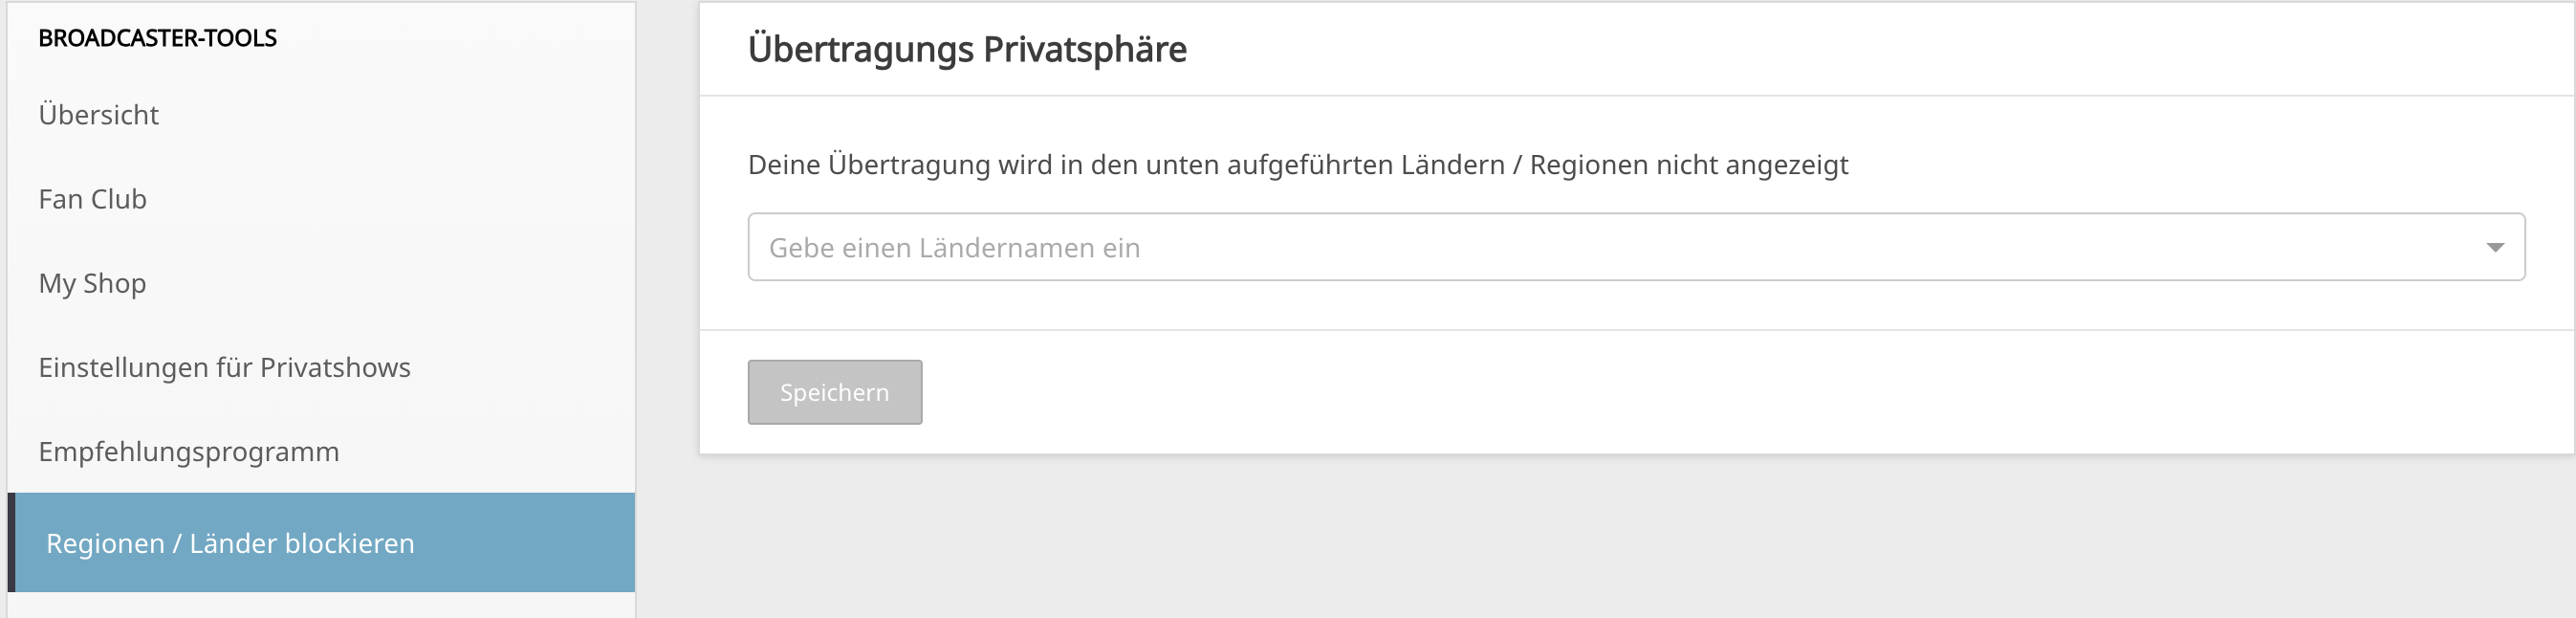2576x618 pixels.
Task: Expand the country dropdown arrow
Action: 2495,247
